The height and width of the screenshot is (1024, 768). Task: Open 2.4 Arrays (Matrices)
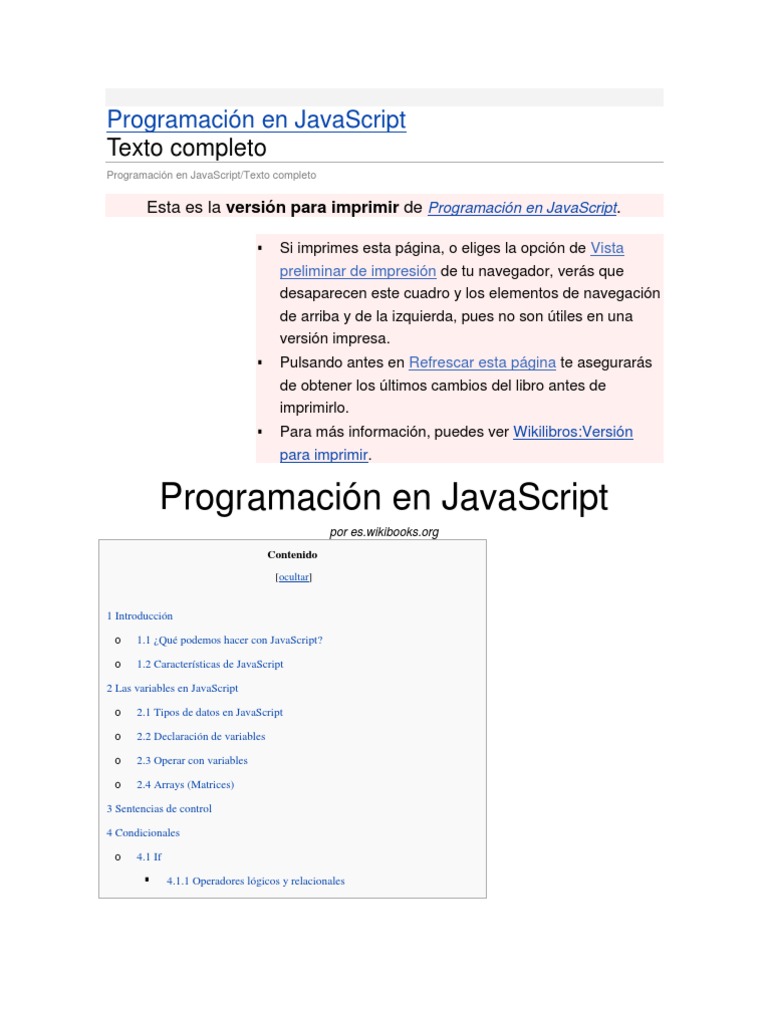coord(185,785)
